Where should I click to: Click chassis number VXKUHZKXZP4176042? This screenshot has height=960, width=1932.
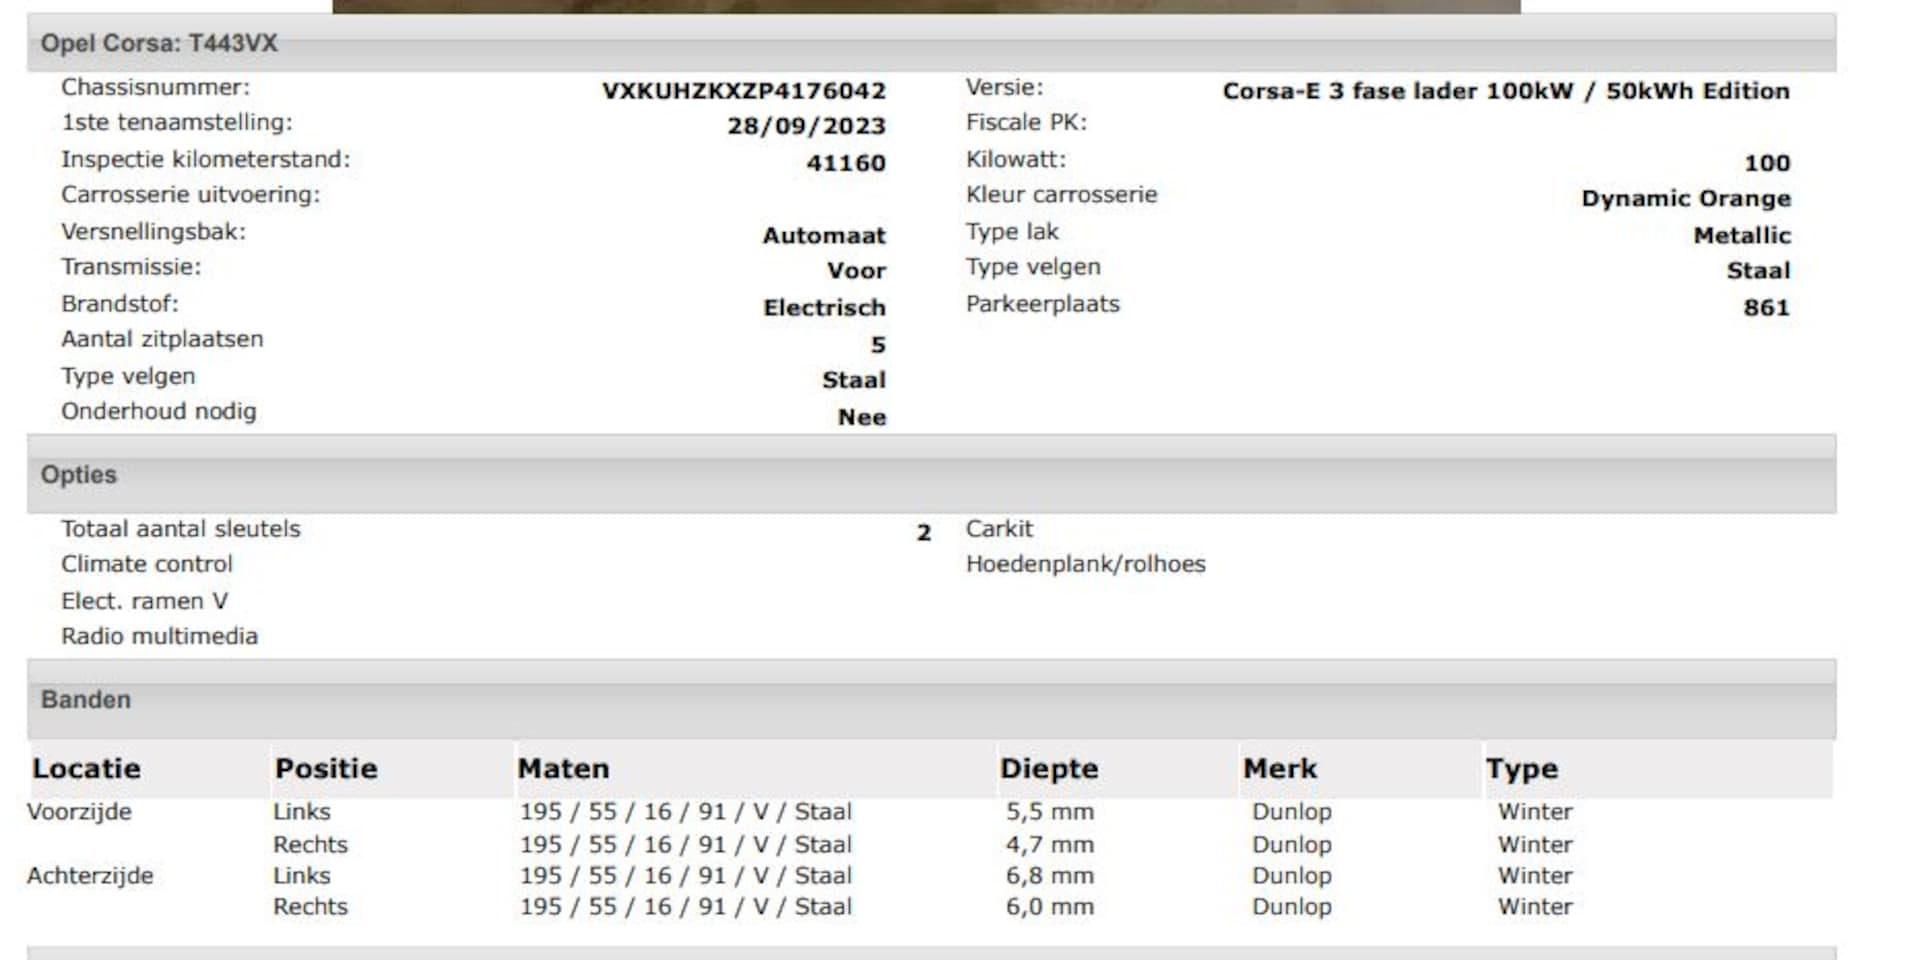(743, 91)
